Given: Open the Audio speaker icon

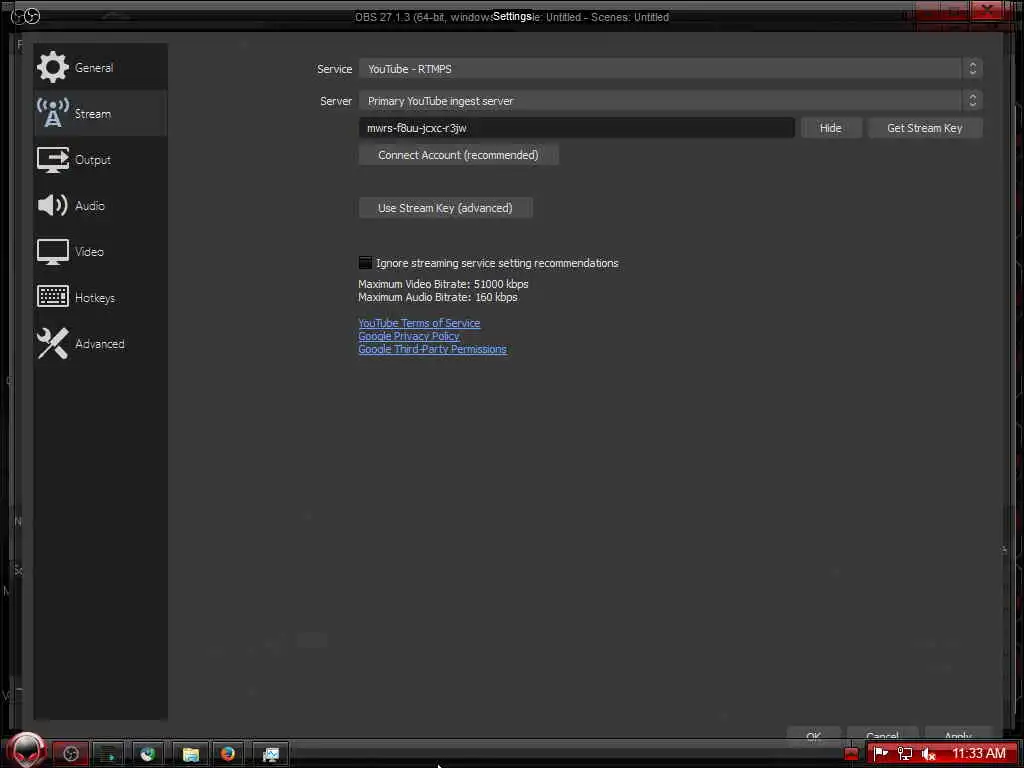Looking at the screenshot, I should (x=52, y=205).
